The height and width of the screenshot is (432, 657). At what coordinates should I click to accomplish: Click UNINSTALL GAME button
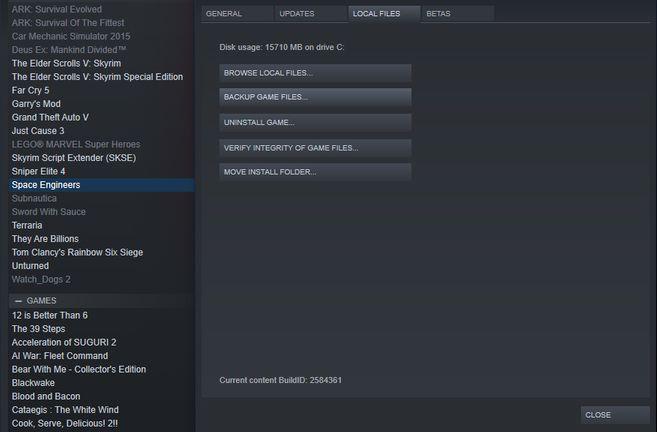[x=315, y=122]
